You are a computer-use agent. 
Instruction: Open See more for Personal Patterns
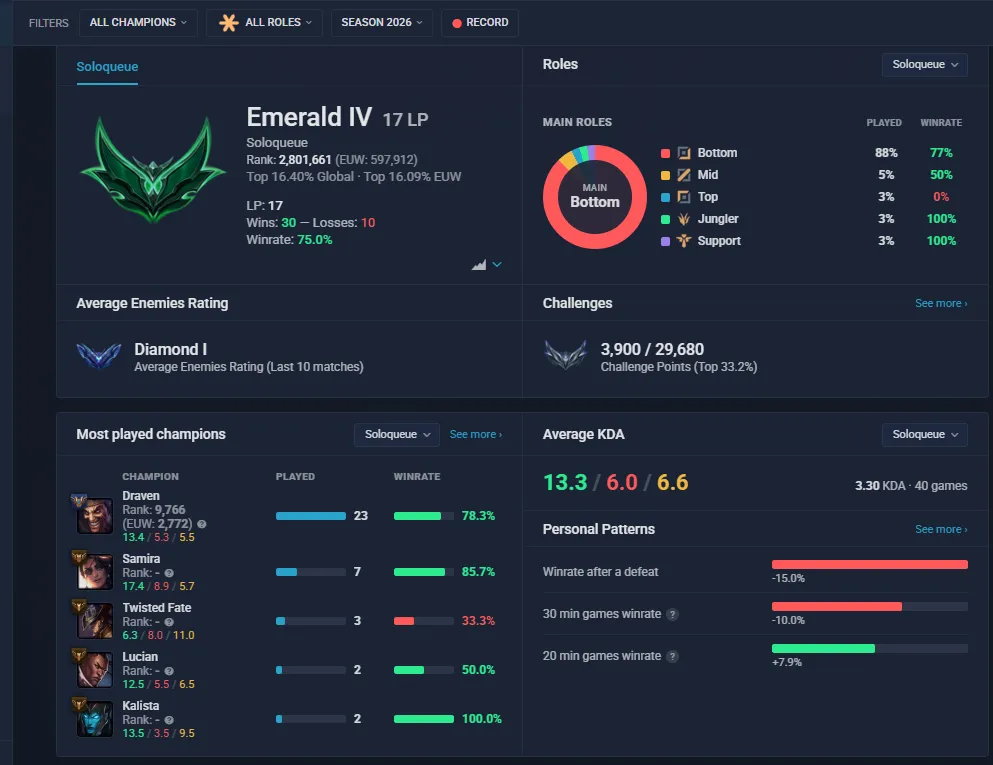coord(941,529)
